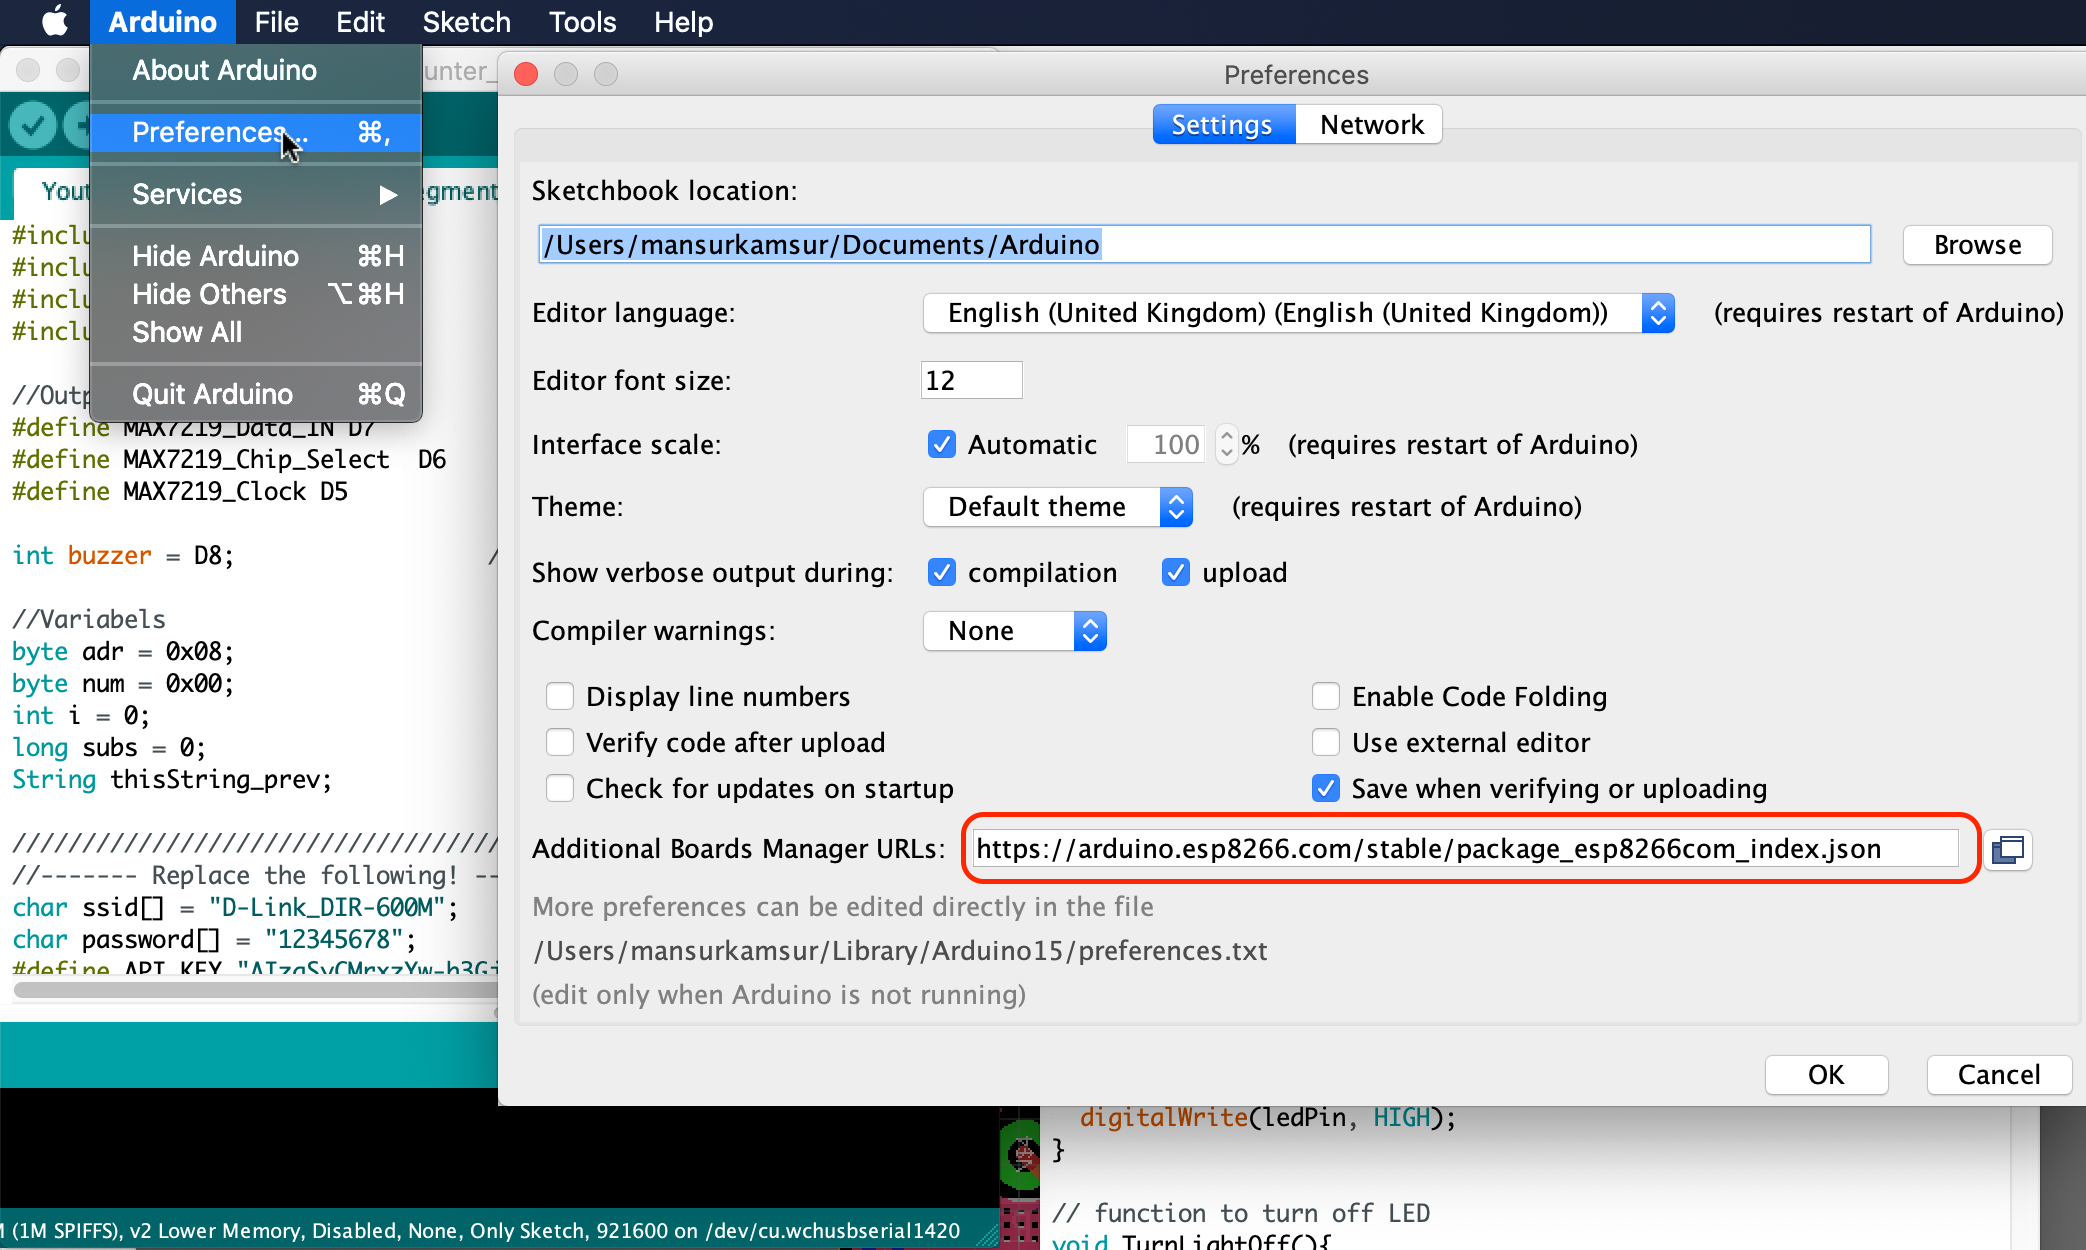Open the Sketch menu
Viewport: 2086px width, 1250px height.
[466, 22]
